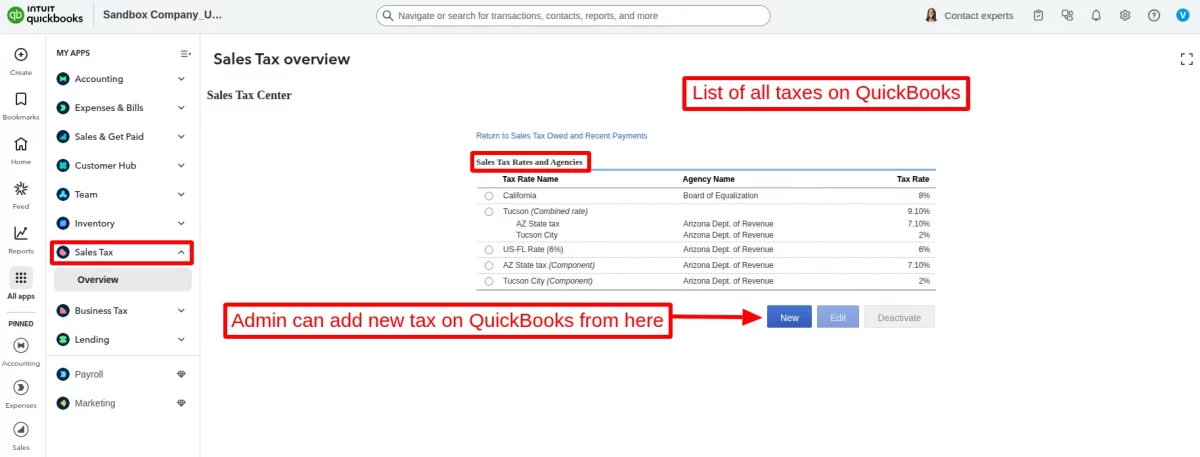This screenshot has height=457, width=1200.
Task: Click the Contact experts avatar photo
Action: [932, 15]
